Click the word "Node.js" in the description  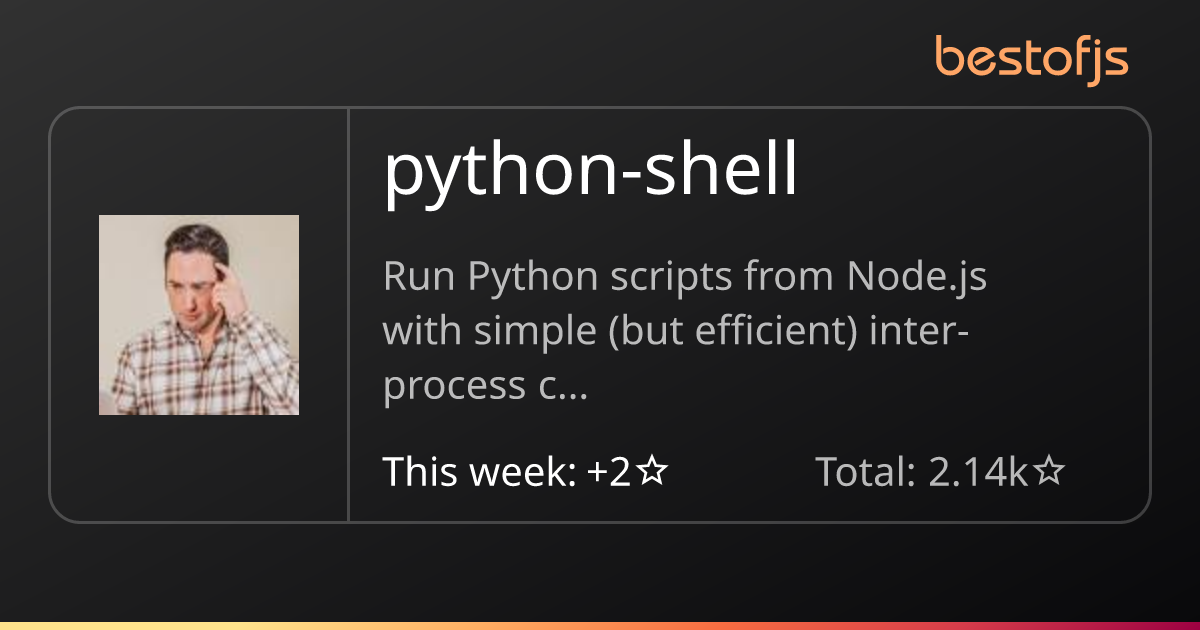(917, 277)
